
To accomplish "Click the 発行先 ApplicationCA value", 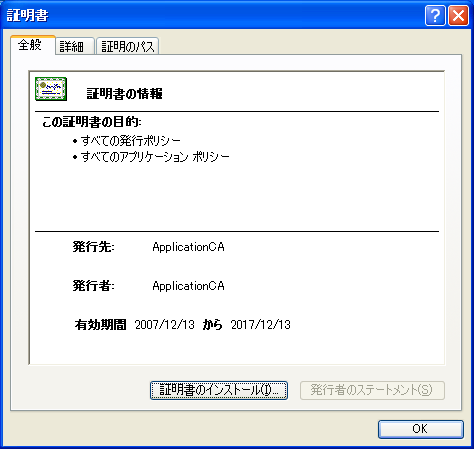I will 188,247.
